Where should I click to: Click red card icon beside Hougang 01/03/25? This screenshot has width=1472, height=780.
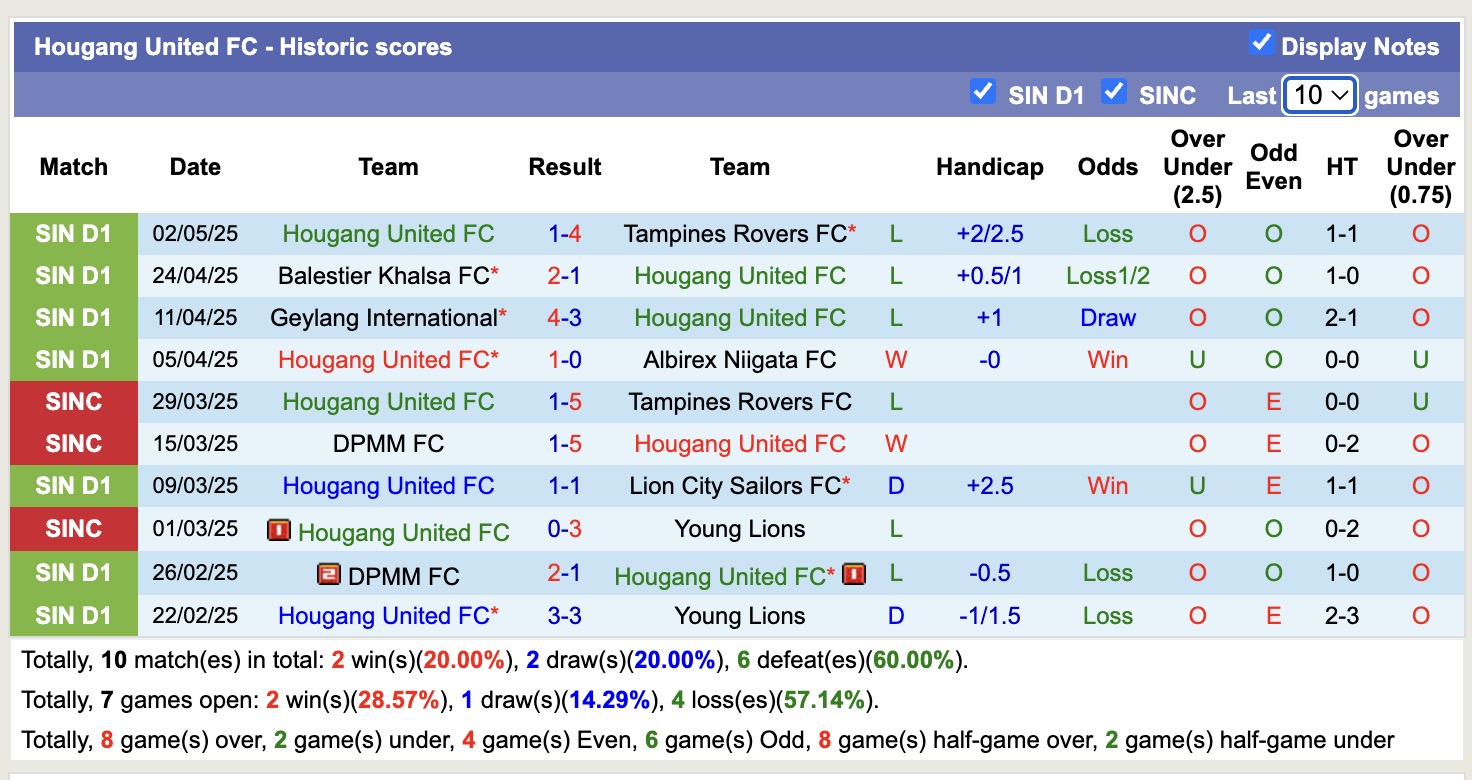(279, 530)
